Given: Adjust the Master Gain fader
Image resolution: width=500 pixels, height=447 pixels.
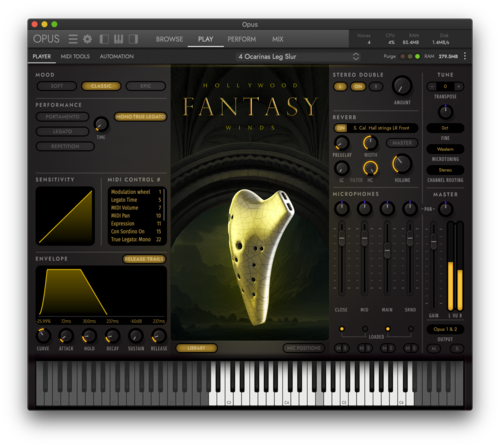Looking at the screenshot, I should click(x=433, y=241).
